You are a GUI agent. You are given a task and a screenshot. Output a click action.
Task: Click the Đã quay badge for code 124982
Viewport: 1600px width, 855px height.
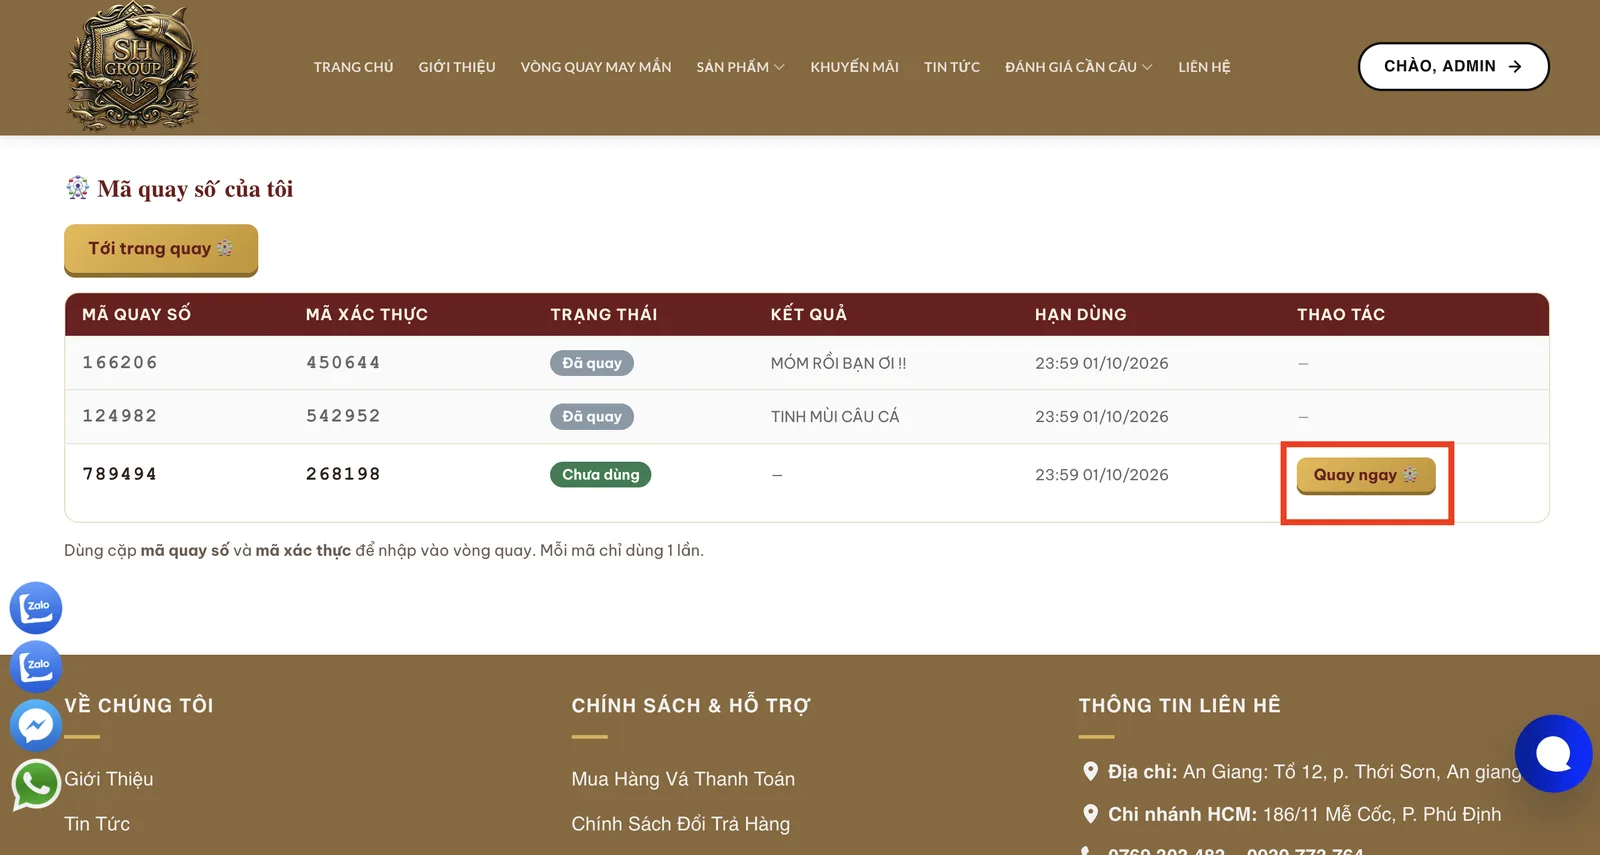[592, 416]
